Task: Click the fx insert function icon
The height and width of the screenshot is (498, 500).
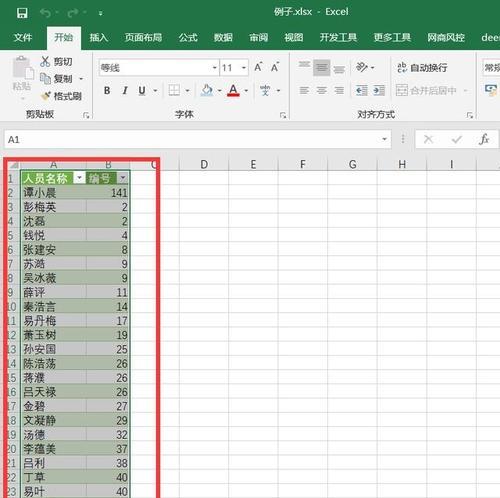Action: click(484, 139)
